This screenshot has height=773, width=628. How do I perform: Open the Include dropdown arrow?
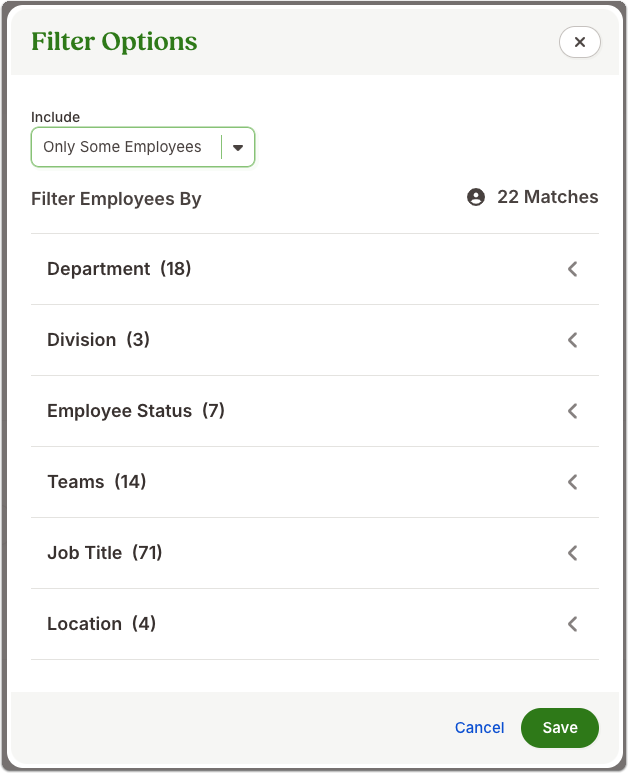point(238,147)
